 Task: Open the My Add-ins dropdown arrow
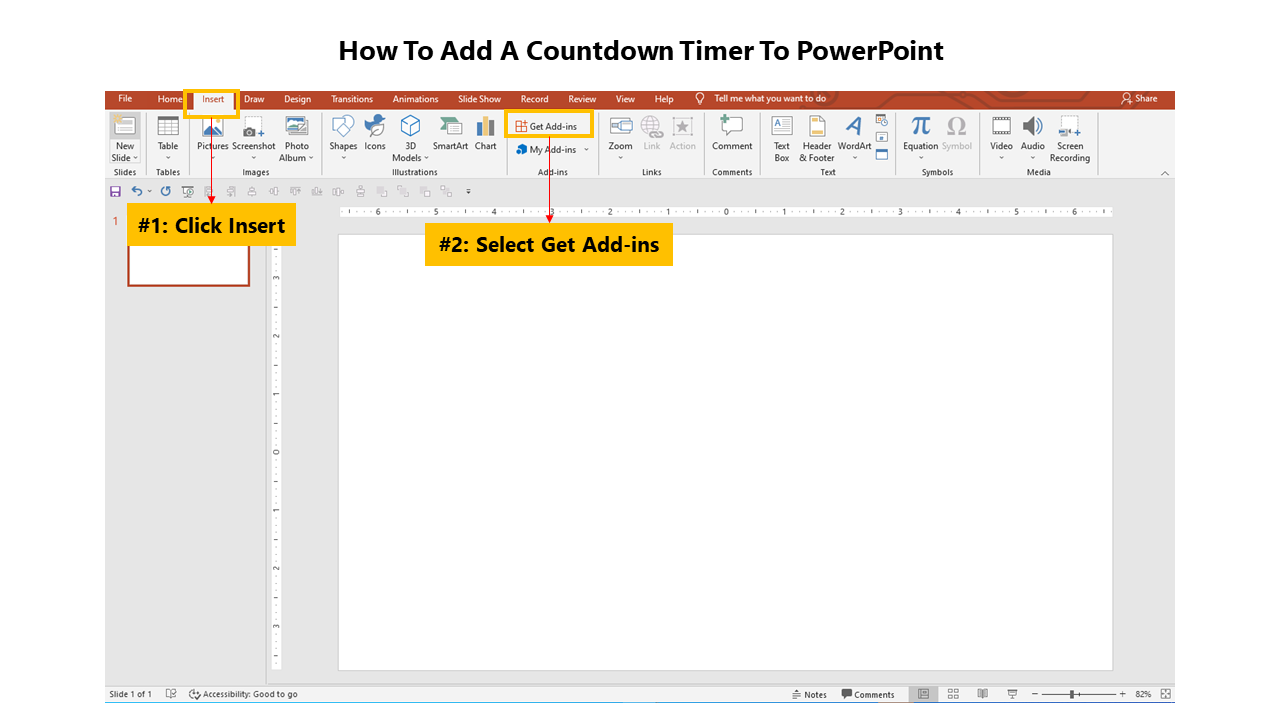(586, 150)
